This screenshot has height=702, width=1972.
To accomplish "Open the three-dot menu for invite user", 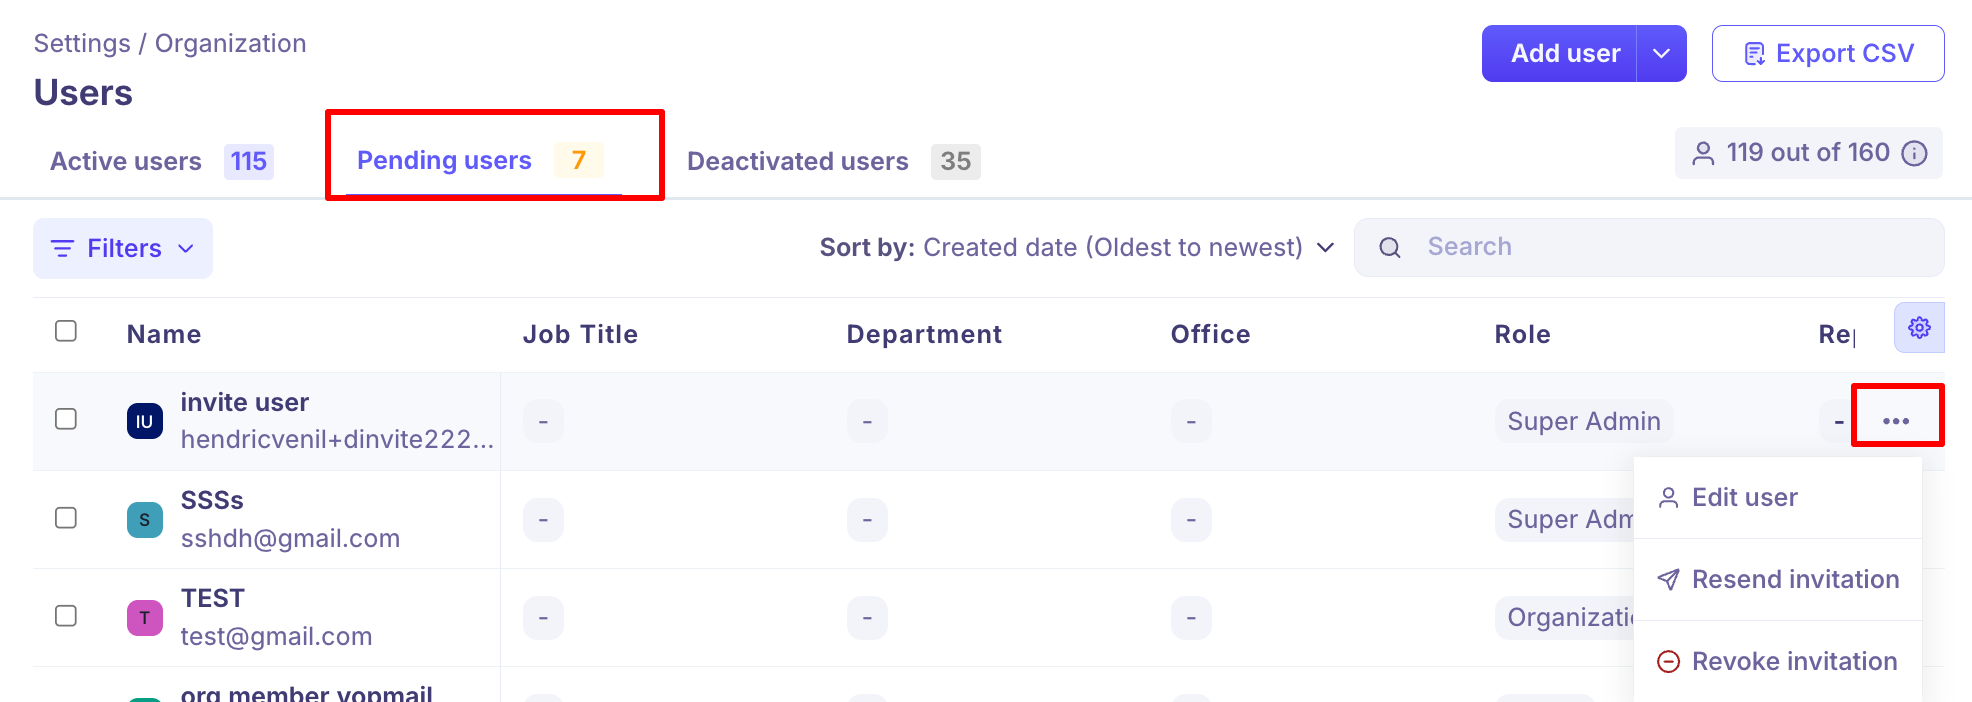I will point(1896,421).
